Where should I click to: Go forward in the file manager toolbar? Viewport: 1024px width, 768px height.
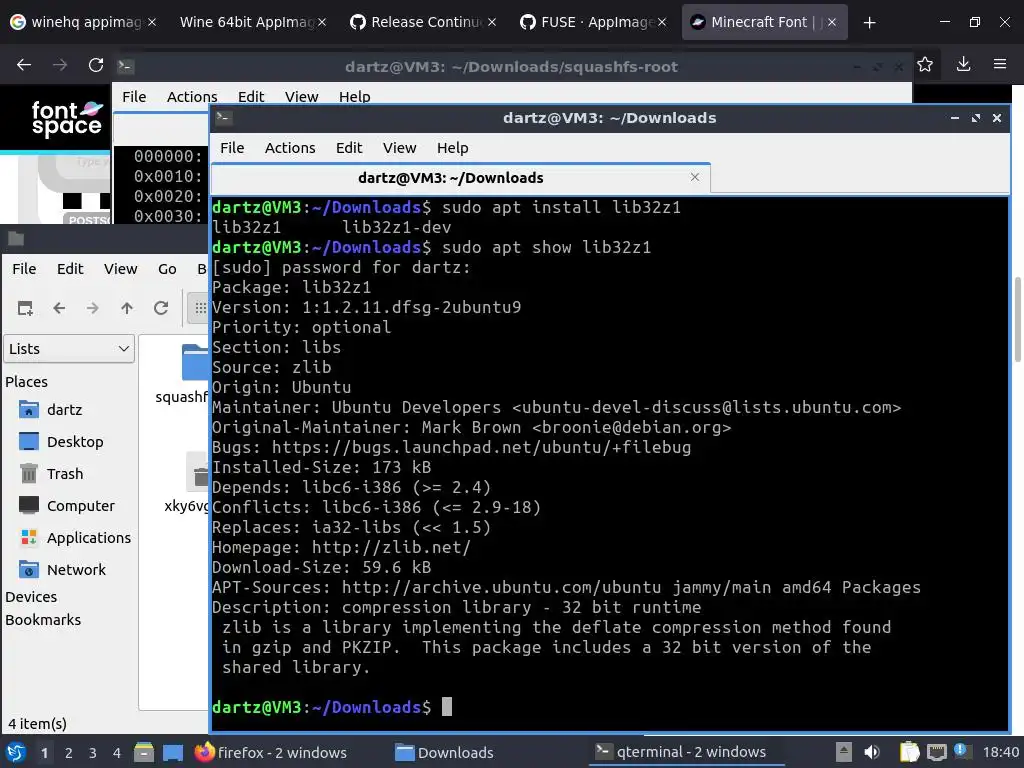[x=93, y=308]
